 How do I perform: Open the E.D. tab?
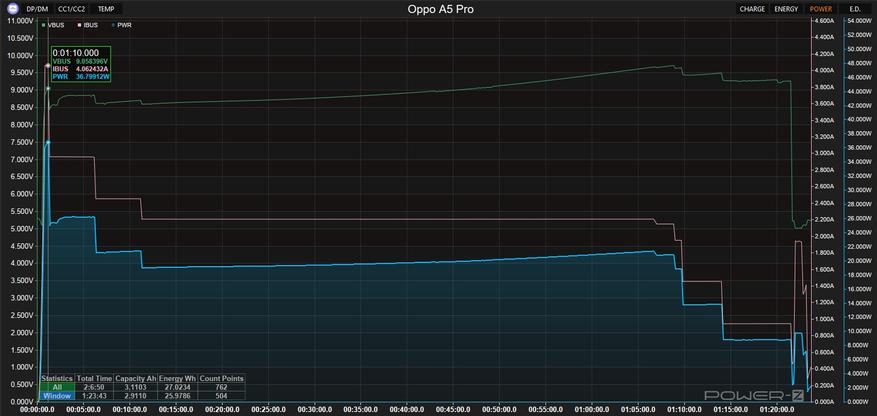tap(855, 9)
